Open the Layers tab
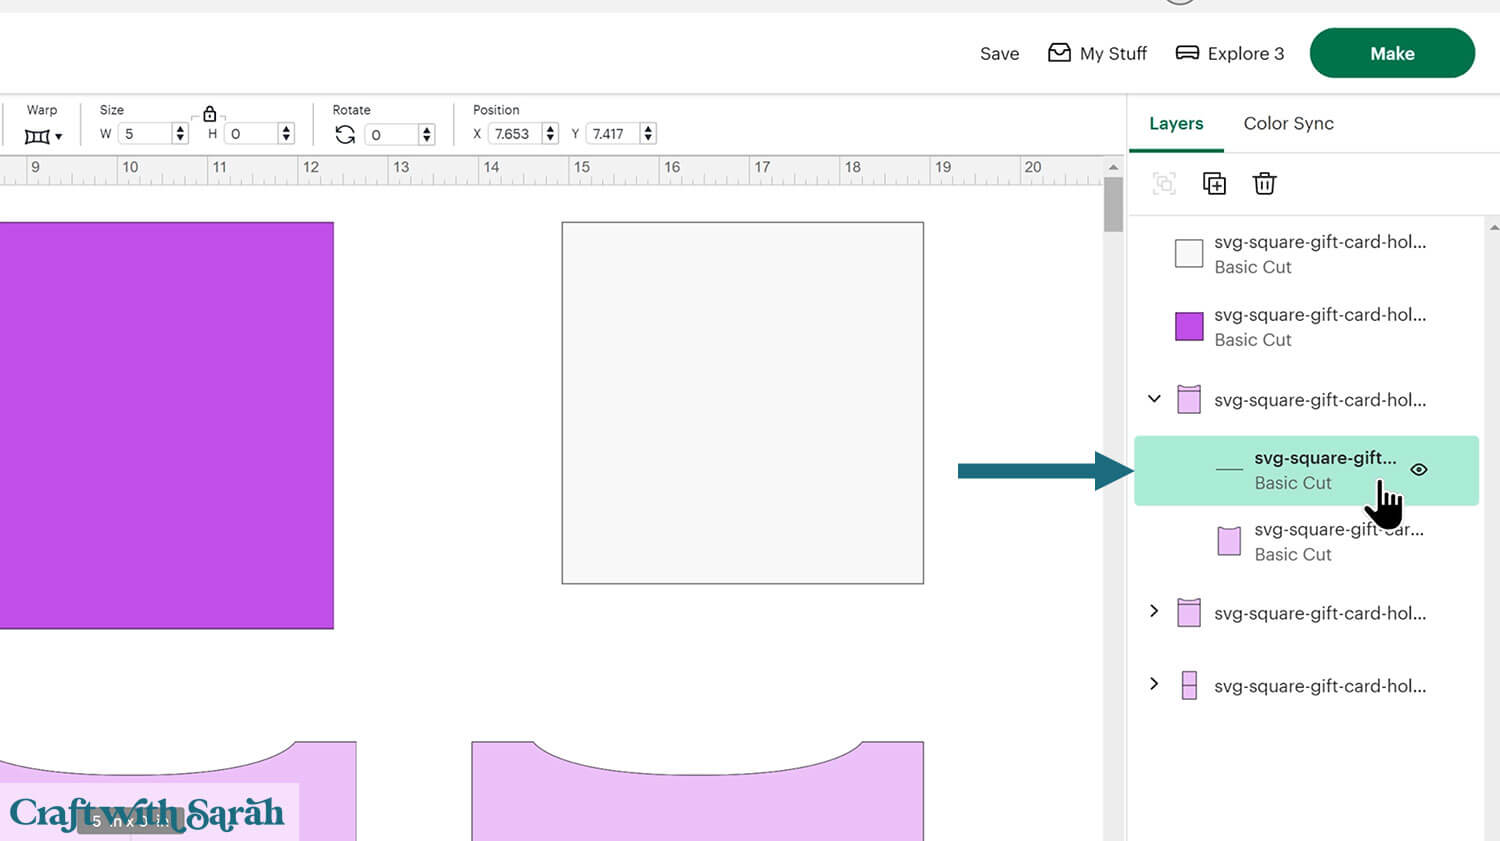The width and height of the screenshot is (1500, 841). pyautogui.click(x=1176, y=123)
